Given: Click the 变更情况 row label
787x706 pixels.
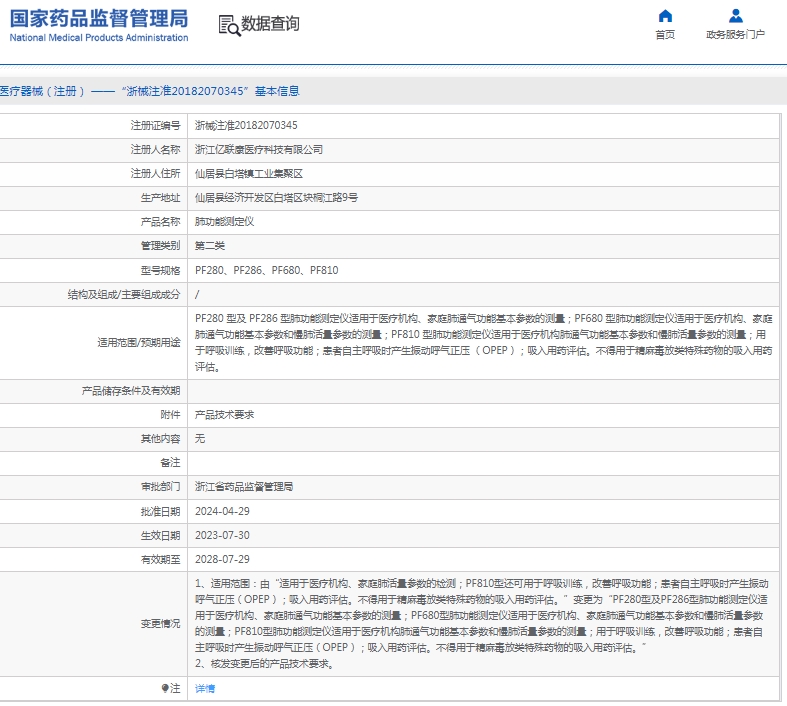Looking at the screenshot, I should tap(160, 624).
